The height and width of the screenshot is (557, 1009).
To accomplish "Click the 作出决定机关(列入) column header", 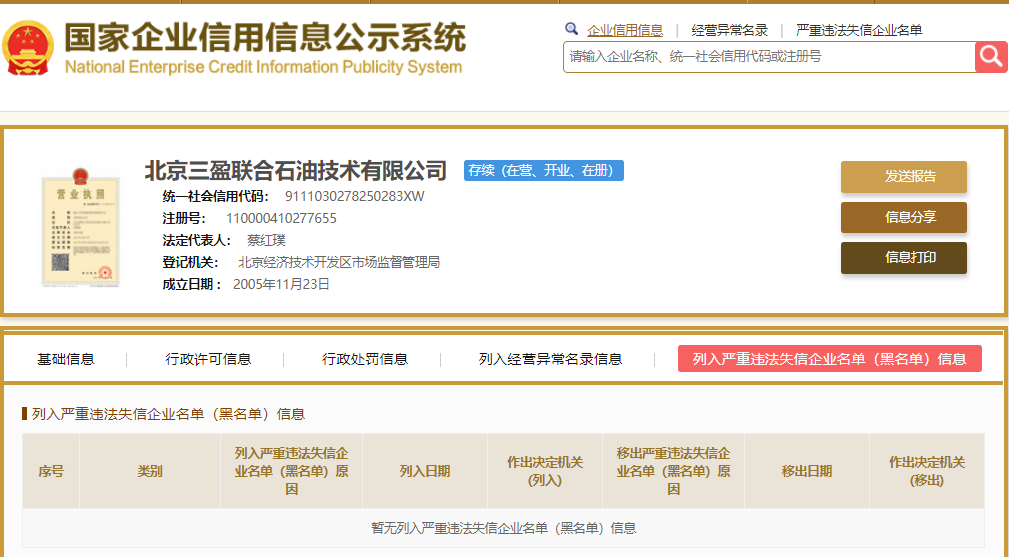I will [x=545, y=471].
